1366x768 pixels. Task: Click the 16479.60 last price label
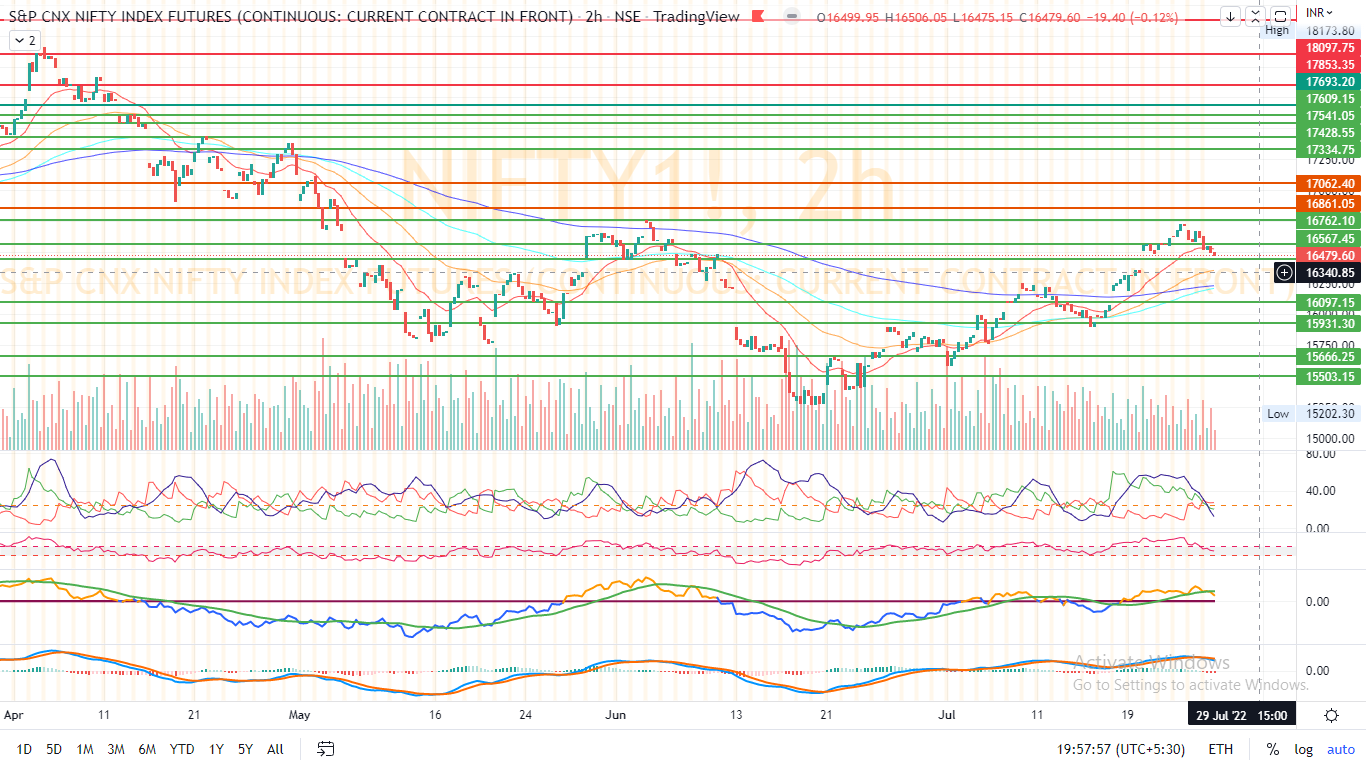tap(1330, 255)
